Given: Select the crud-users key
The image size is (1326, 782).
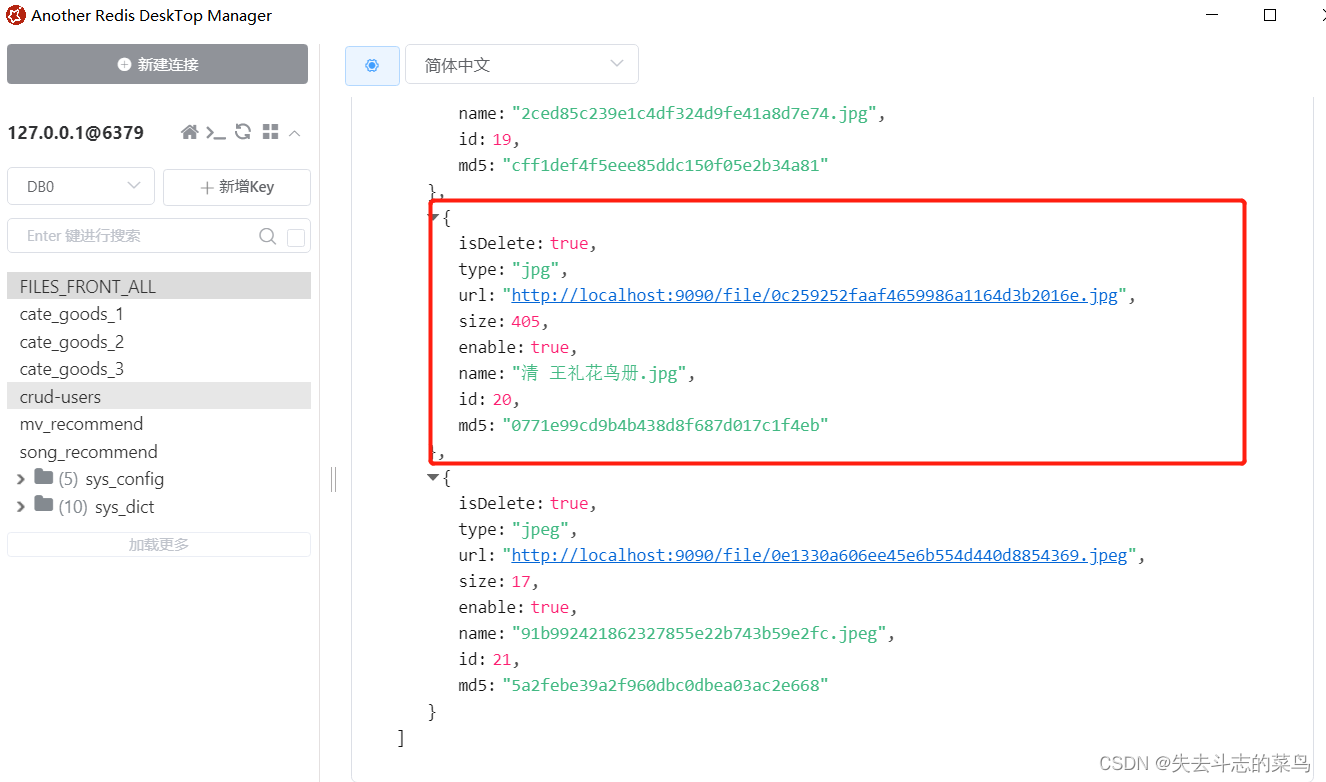Looking at the screenshot, I should coord(159,397).
